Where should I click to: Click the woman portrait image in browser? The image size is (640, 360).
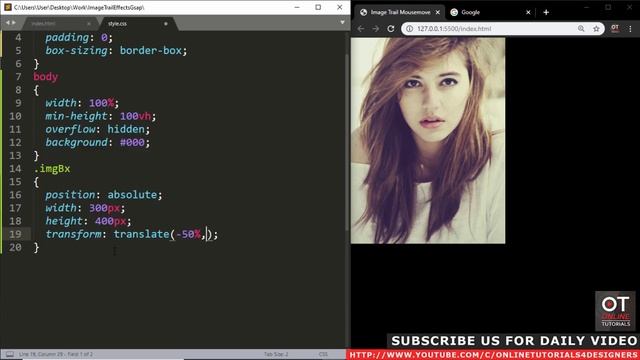pos(428,141)
